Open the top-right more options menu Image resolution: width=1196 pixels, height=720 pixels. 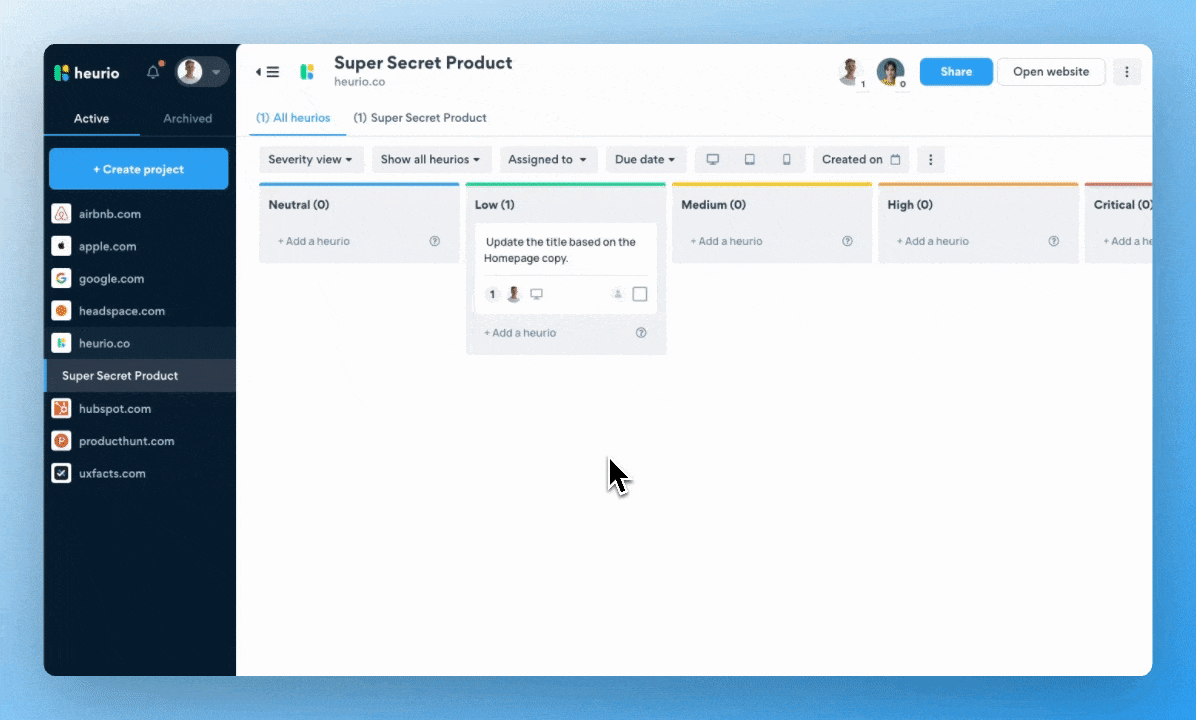pyautogui.click(x=1127, y=72)
